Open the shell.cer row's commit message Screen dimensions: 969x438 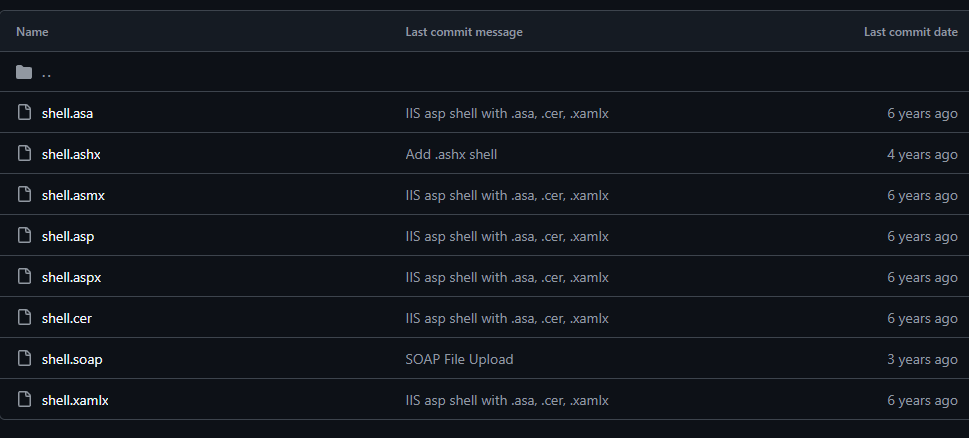[507, 319]
